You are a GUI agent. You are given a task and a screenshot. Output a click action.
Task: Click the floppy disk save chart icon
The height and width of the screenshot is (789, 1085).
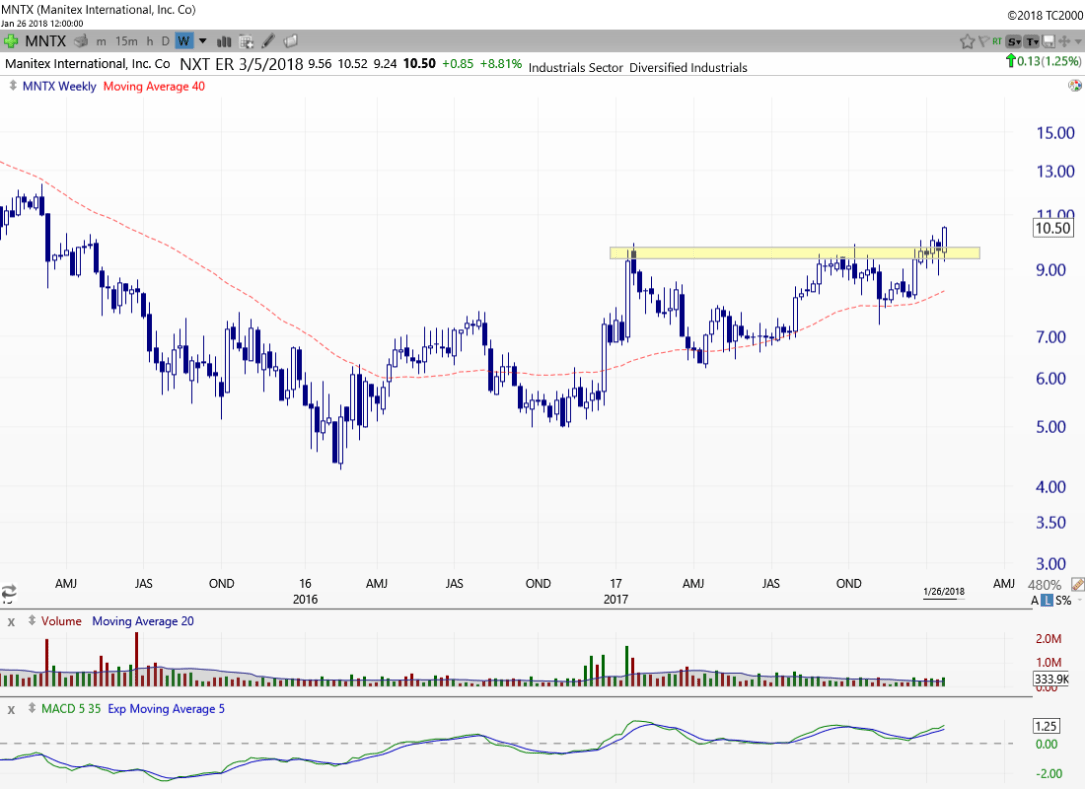tap(1049, 41)
